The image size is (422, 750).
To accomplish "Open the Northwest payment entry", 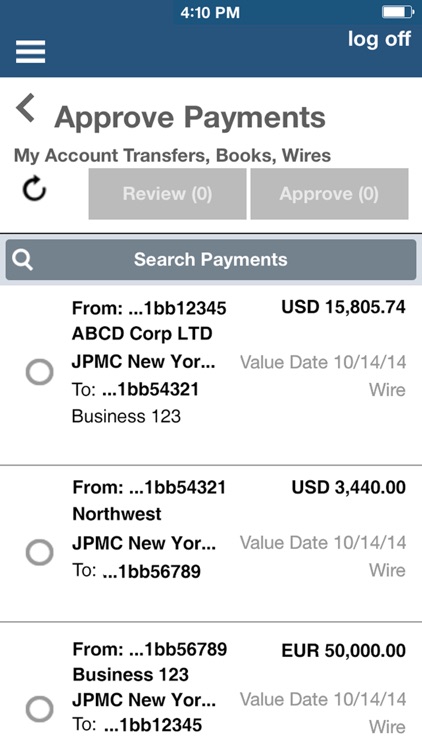I will [x=211, y=544].
